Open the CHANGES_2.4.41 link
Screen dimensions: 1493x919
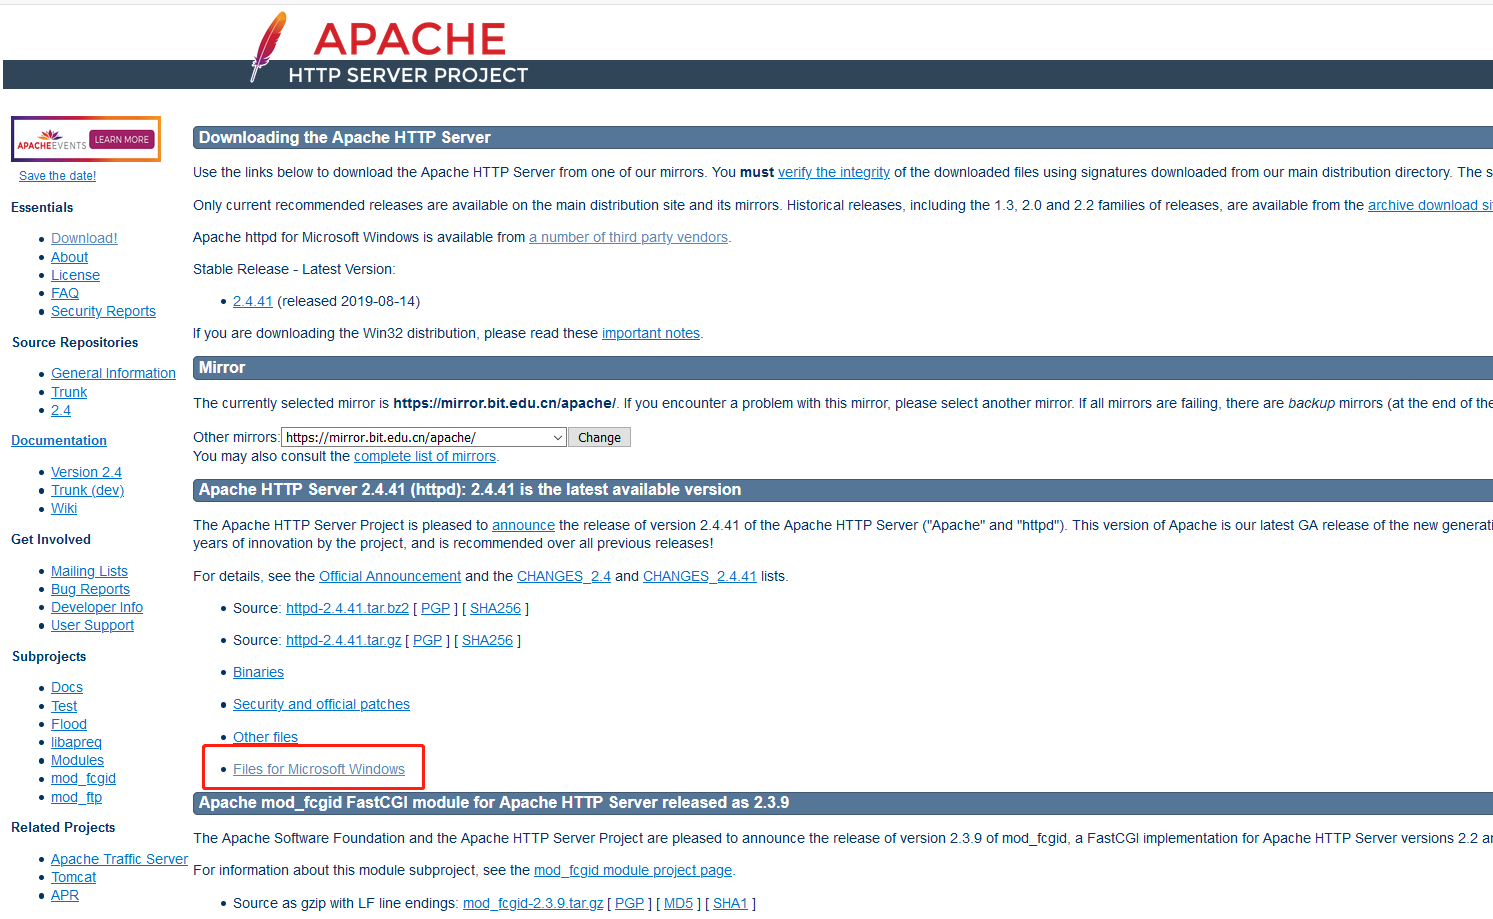pyautogui.click(x=700, y=576)
